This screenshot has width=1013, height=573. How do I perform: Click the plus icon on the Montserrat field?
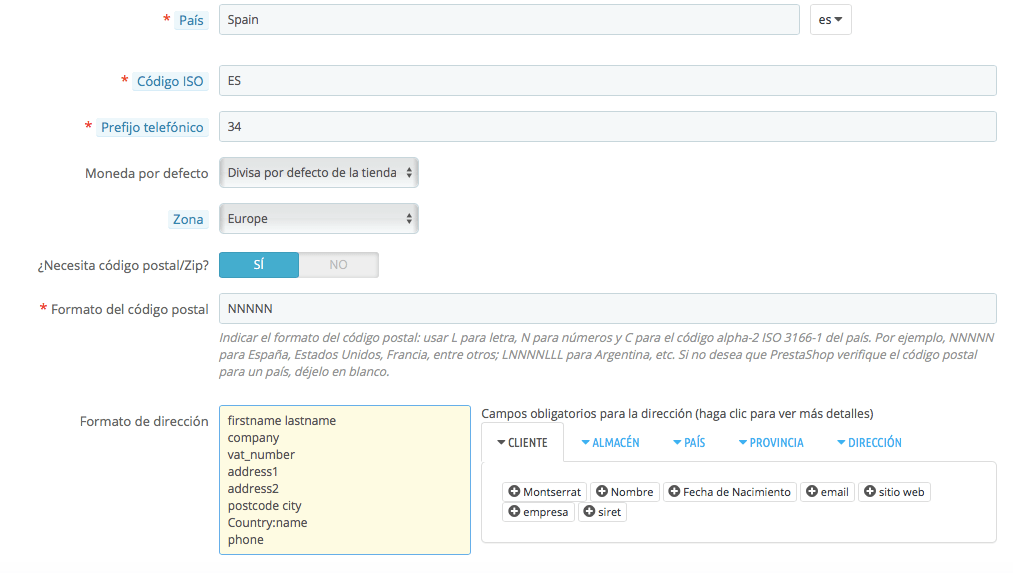click(x=514, y=492)
